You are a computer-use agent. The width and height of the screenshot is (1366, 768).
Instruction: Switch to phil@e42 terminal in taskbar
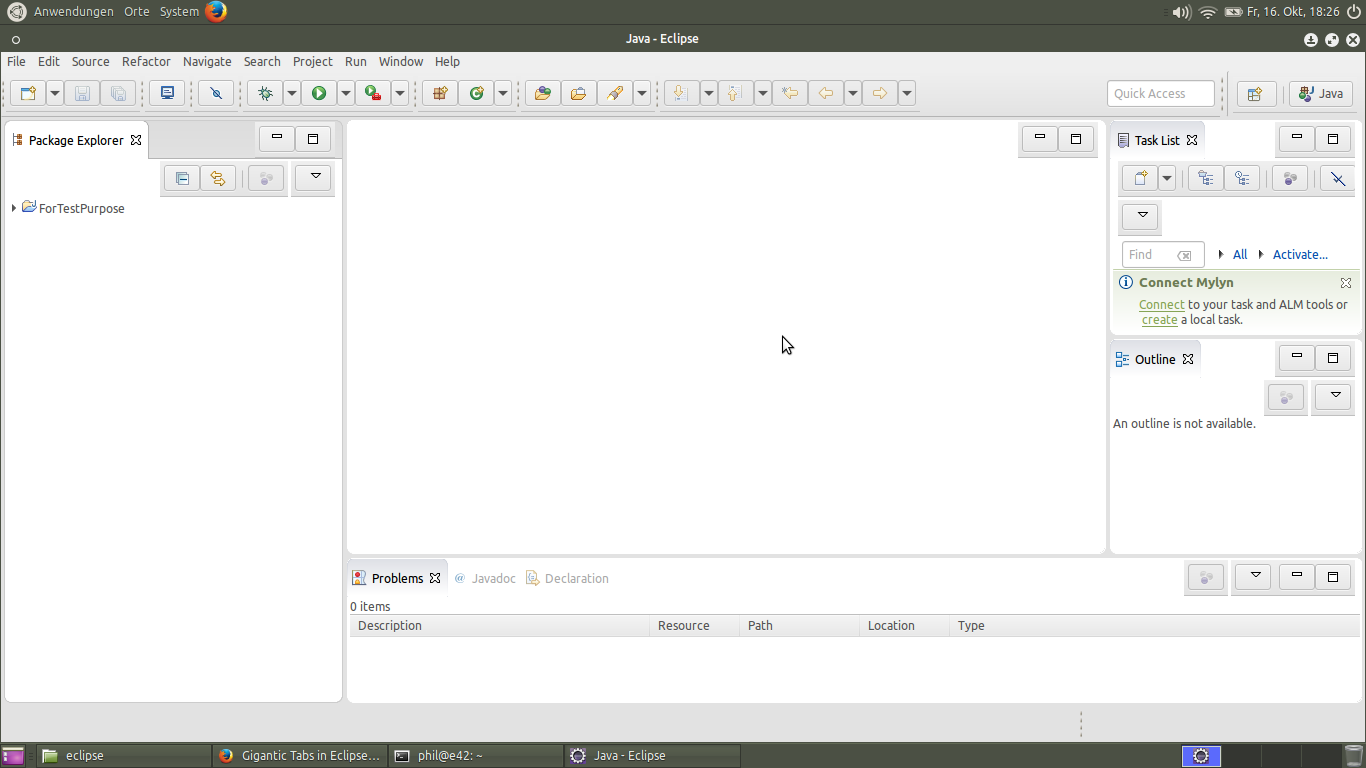click(x=476, y=755)
